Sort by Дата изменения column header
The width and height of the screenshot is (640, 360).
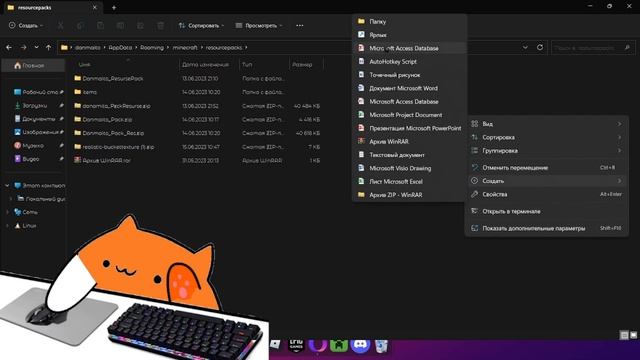[205, 64]
